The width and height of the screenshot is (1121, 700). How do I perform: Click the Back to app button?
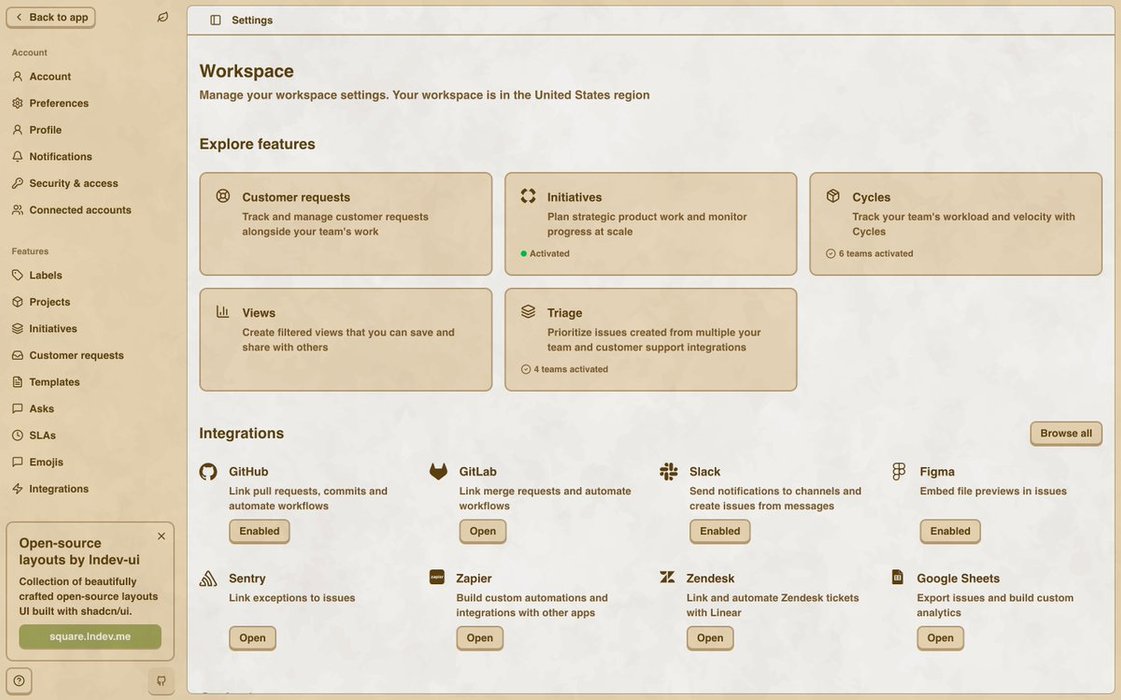pos(51,17)
